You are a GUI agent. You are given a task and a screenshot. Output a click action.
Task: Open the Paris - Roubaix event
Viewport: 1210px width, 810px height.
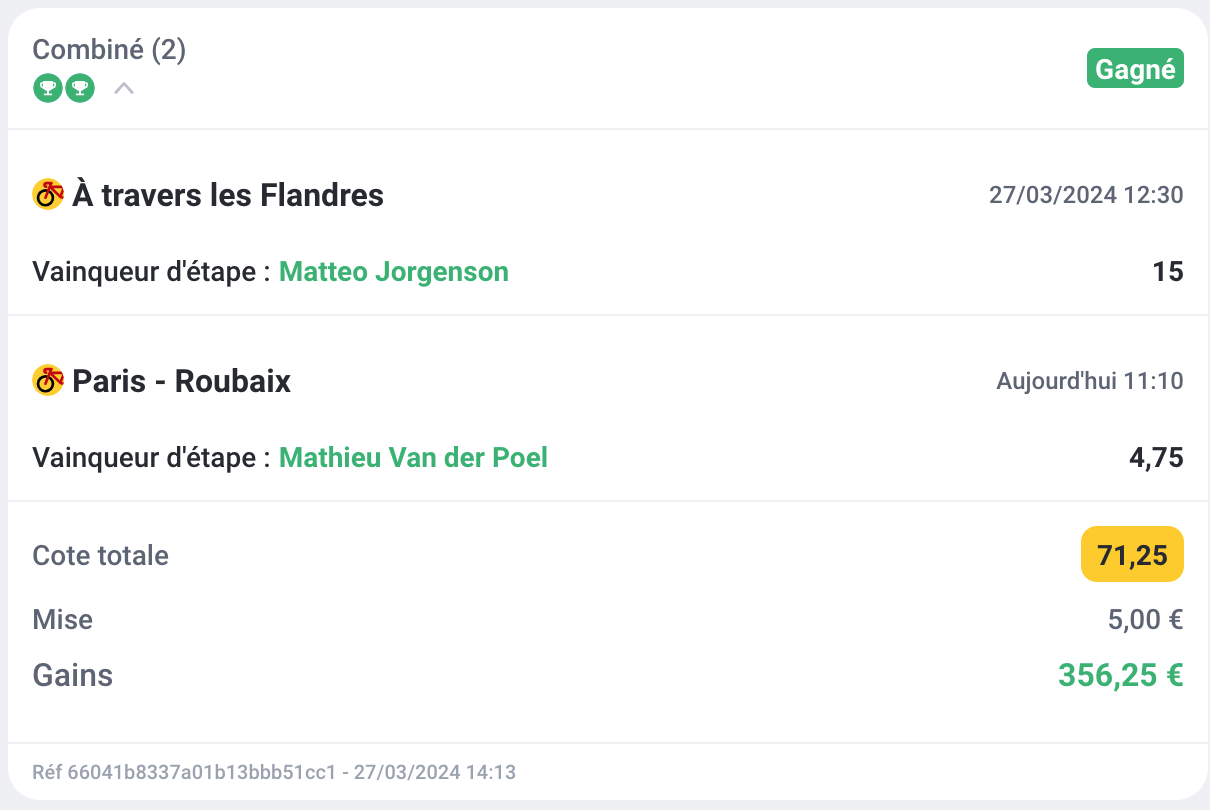(182, 381)
